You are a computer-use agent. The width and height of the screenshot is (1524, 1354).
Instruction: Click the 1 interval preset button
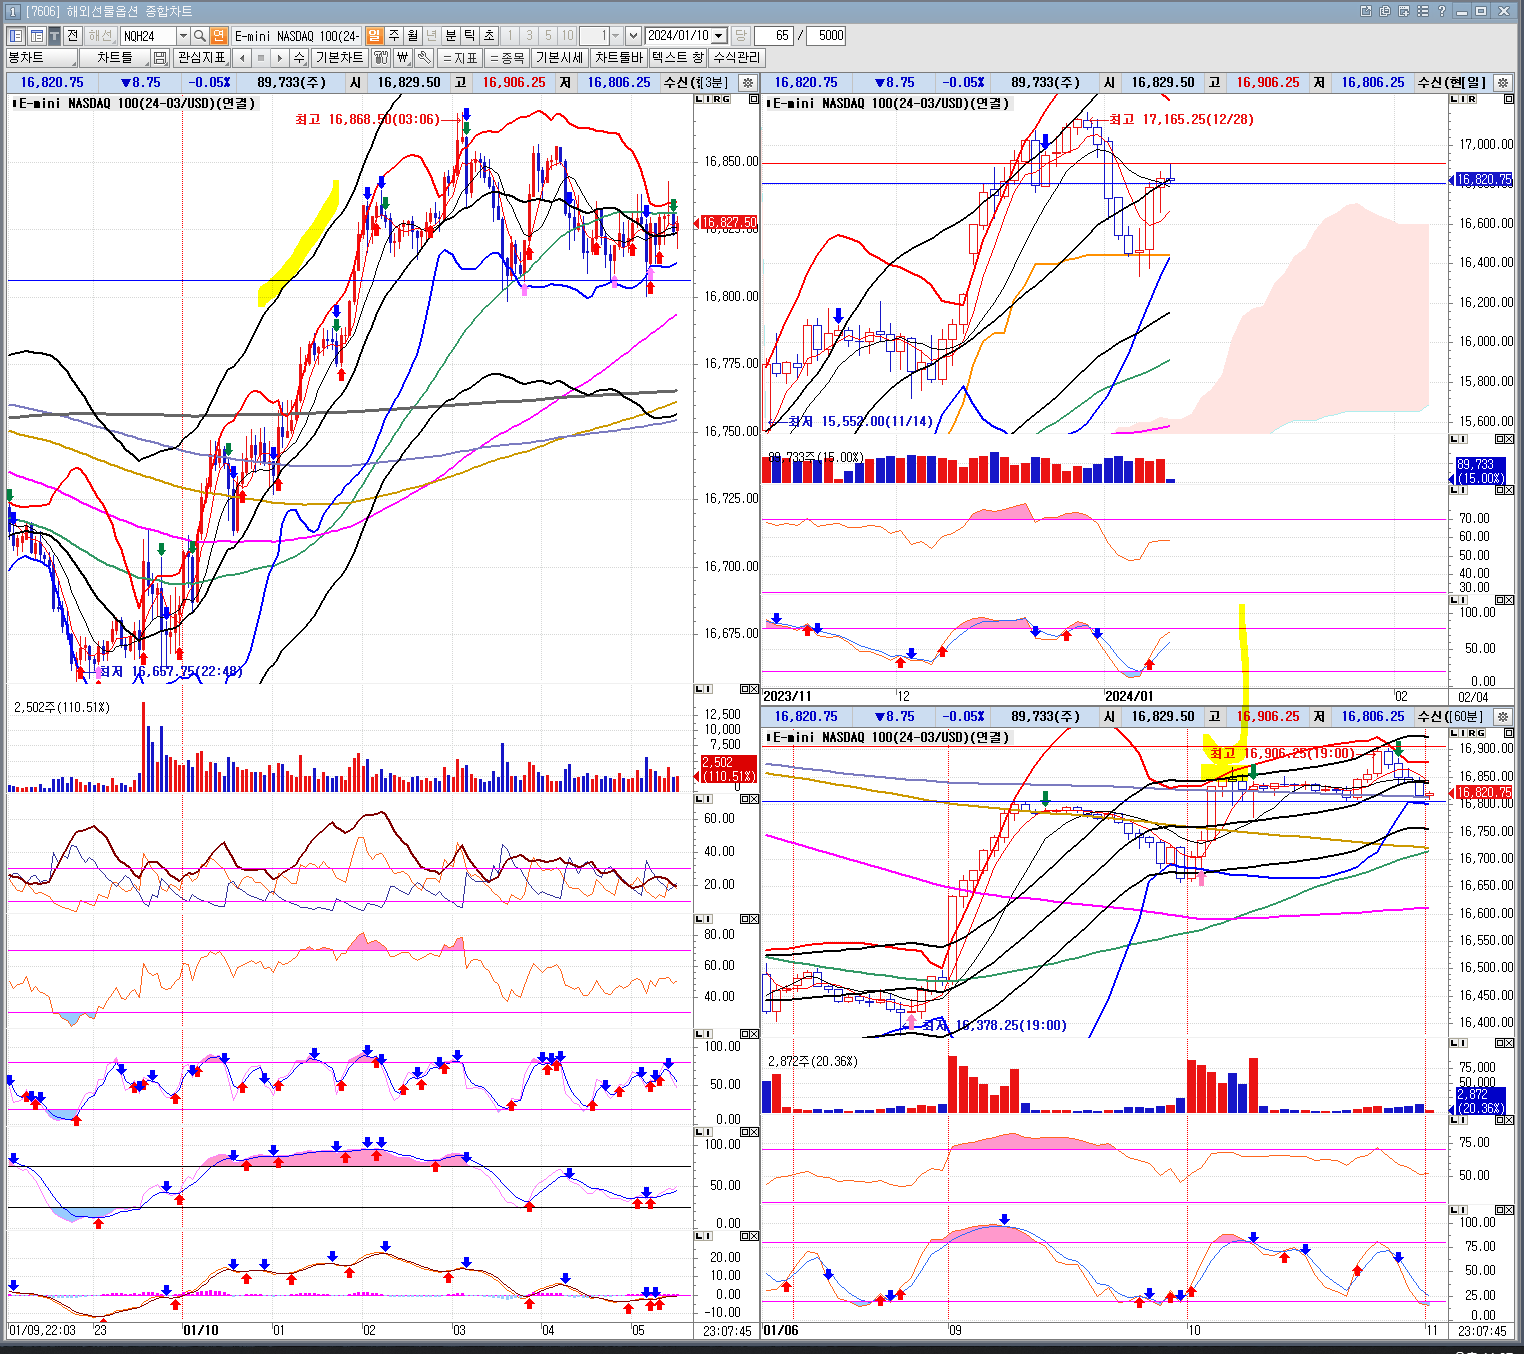[510, 36]
